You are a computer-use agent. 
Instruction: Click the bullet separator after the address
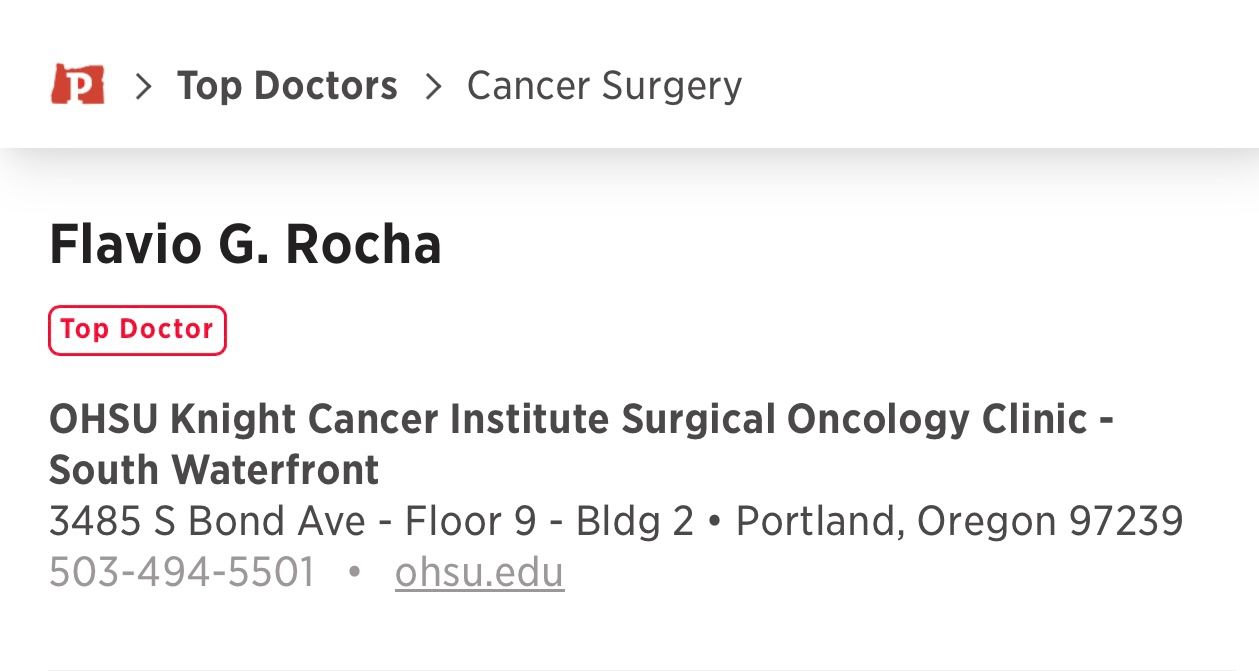point(716,520)
